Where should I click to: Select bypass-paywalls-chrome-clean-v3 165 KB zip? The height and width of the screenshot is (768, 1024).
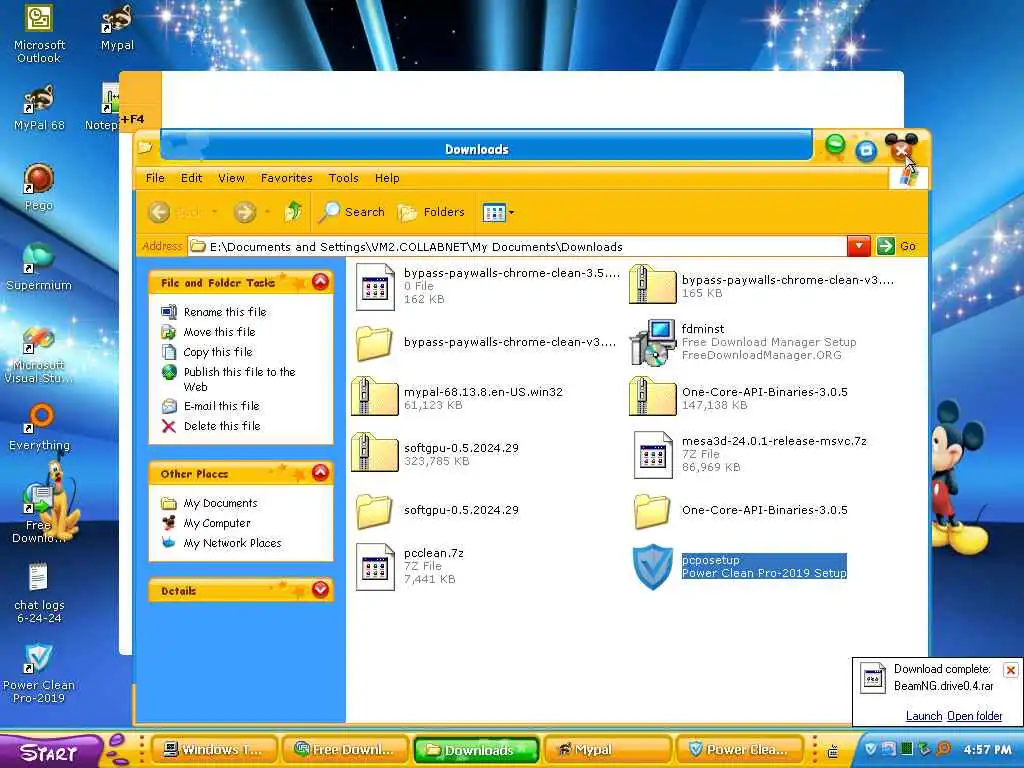[x=762, y=286]
